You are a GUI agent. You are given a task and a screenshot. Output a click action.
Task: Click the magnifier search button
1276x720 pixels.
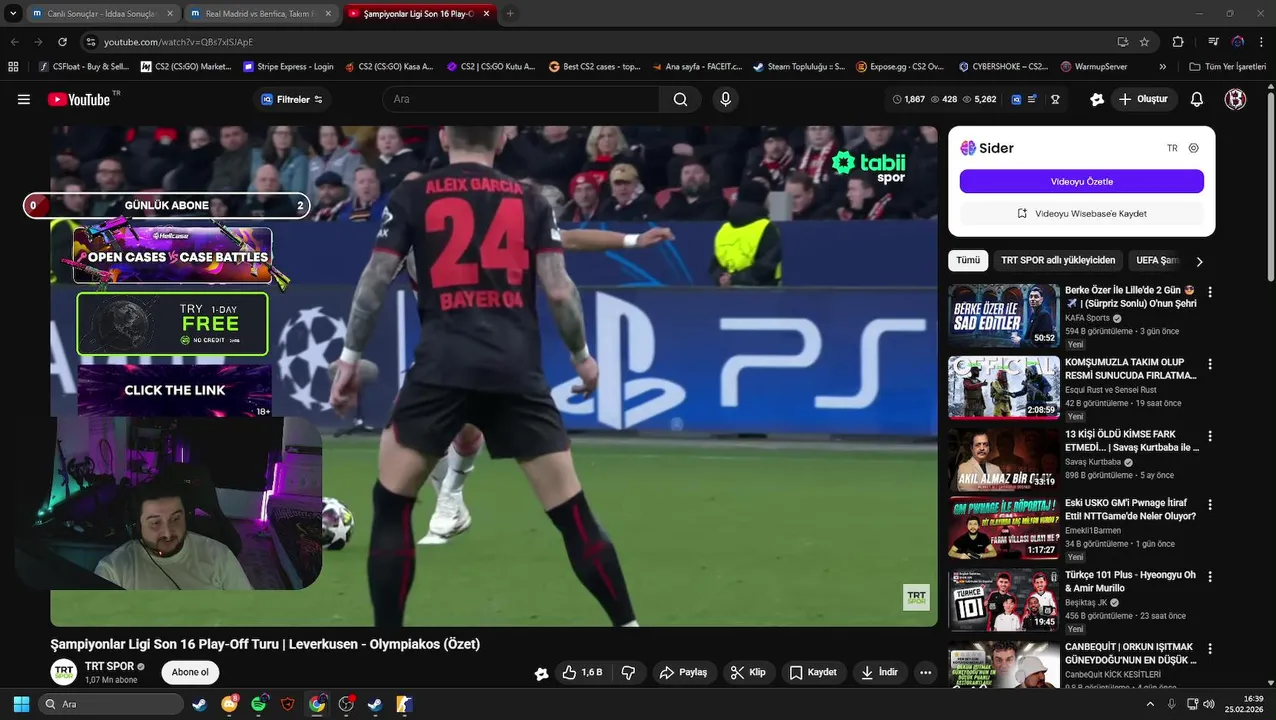pyautogui.click(x=680, y=99)
